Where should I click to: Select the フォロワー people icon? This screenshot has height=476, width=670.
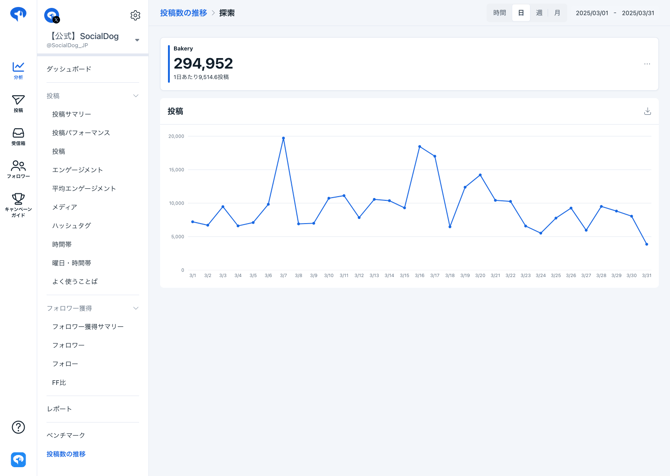[x=18, y=169]
